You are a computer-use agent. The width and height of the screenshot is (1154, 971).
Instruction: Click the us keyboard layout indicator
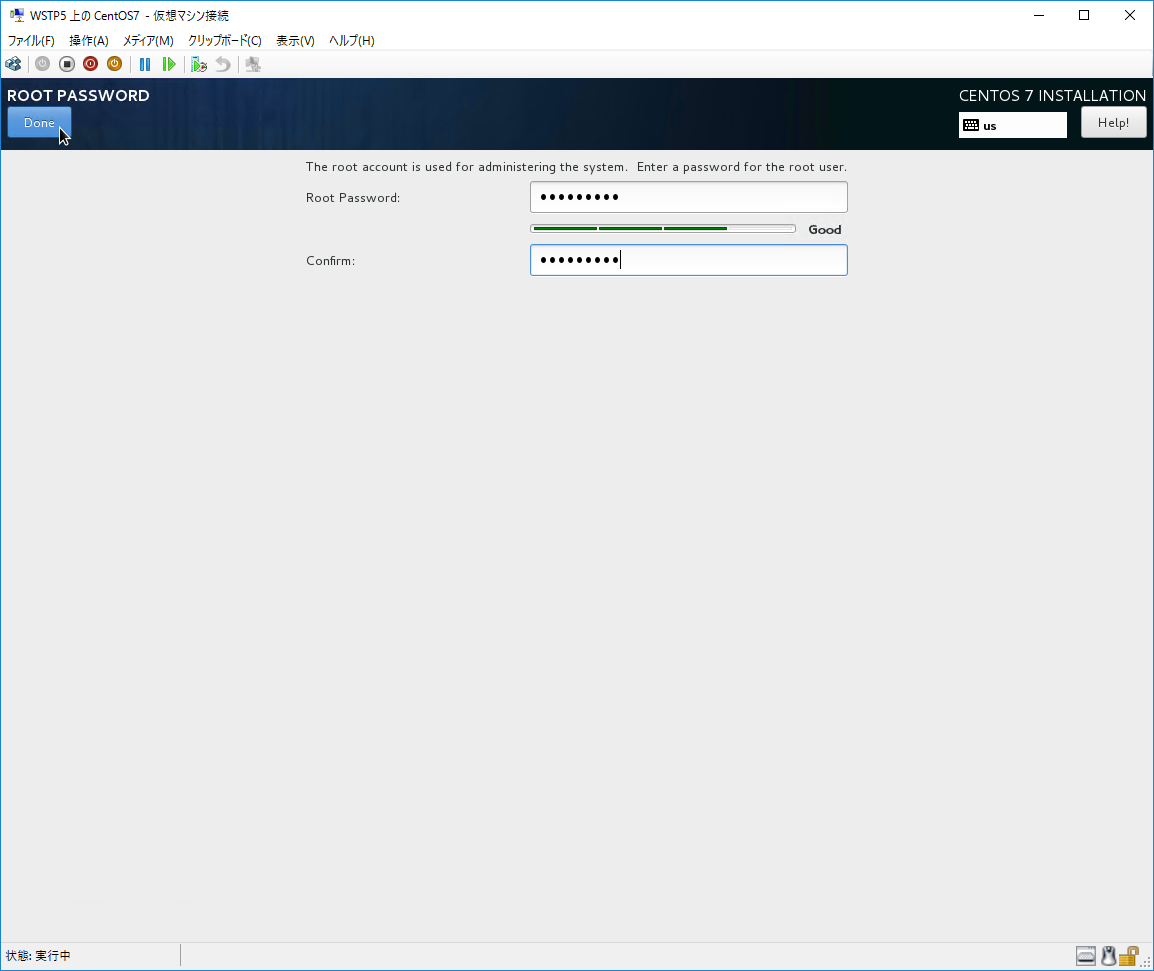(x=1012, y=125)
